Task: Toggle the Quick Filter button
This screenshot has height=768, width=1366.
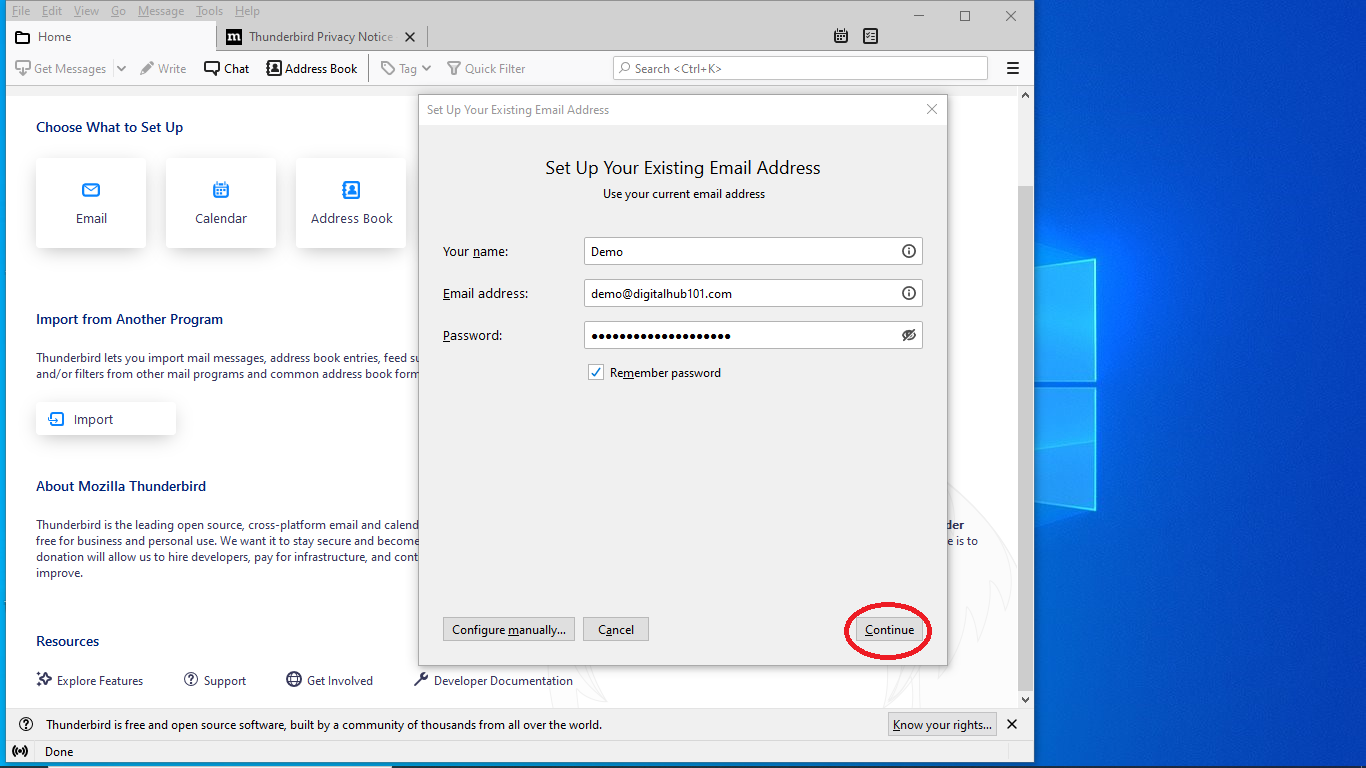Action: pyautogui.click(x=486, y=69)
